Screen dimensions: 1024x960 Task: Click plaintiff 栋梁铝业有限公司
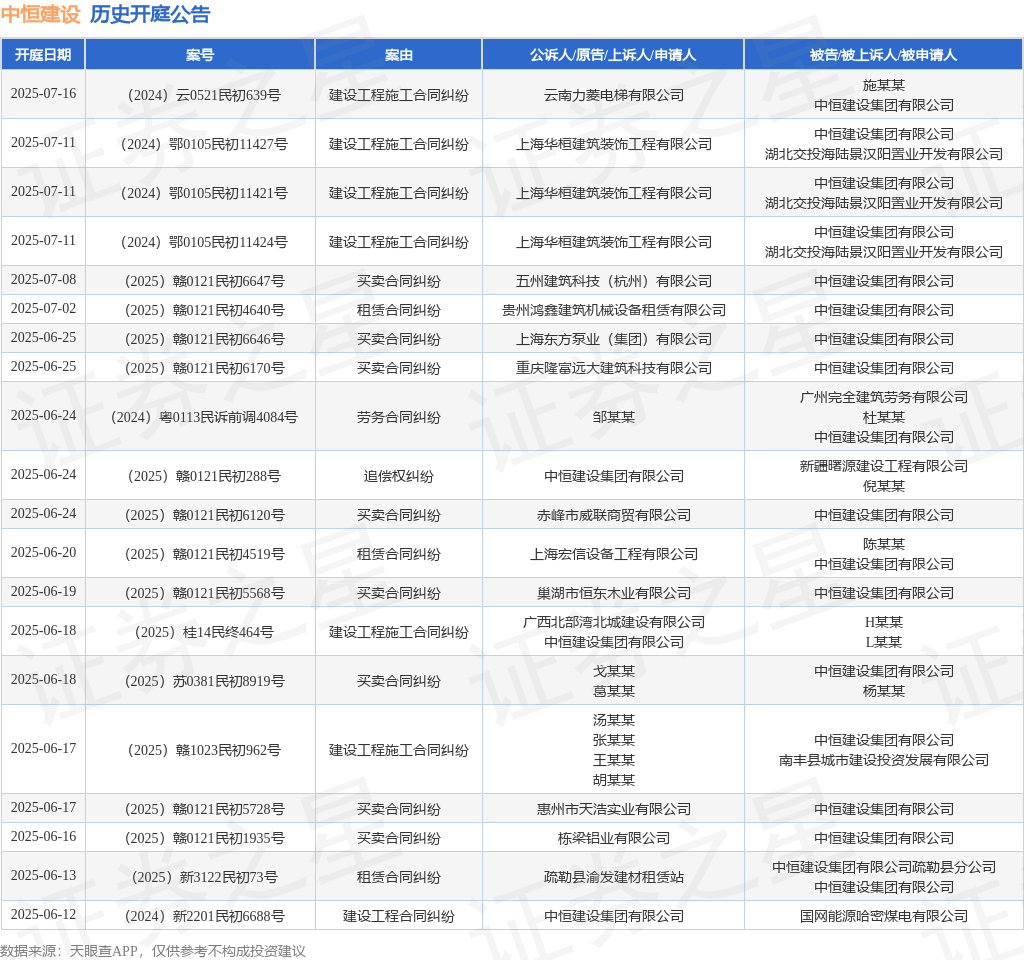pos(614,839)
